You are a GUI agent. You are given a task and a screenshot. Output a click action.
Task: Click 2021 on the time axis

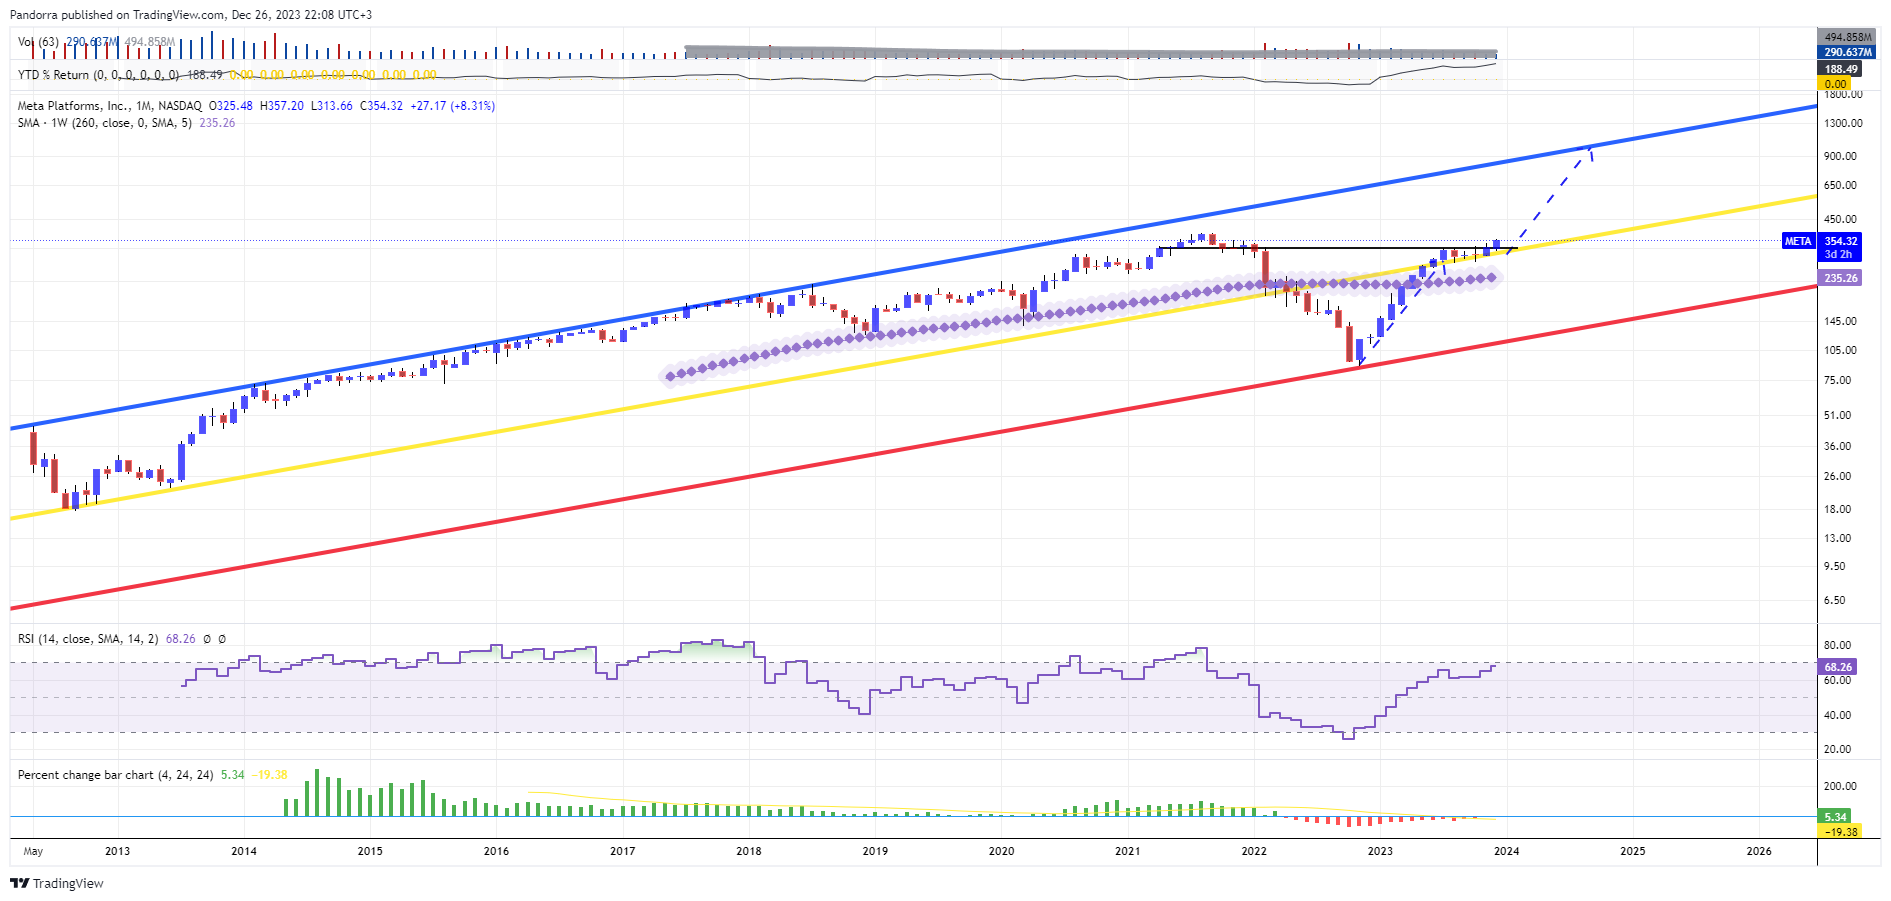pyautogui.click(x=1127, y=851)
